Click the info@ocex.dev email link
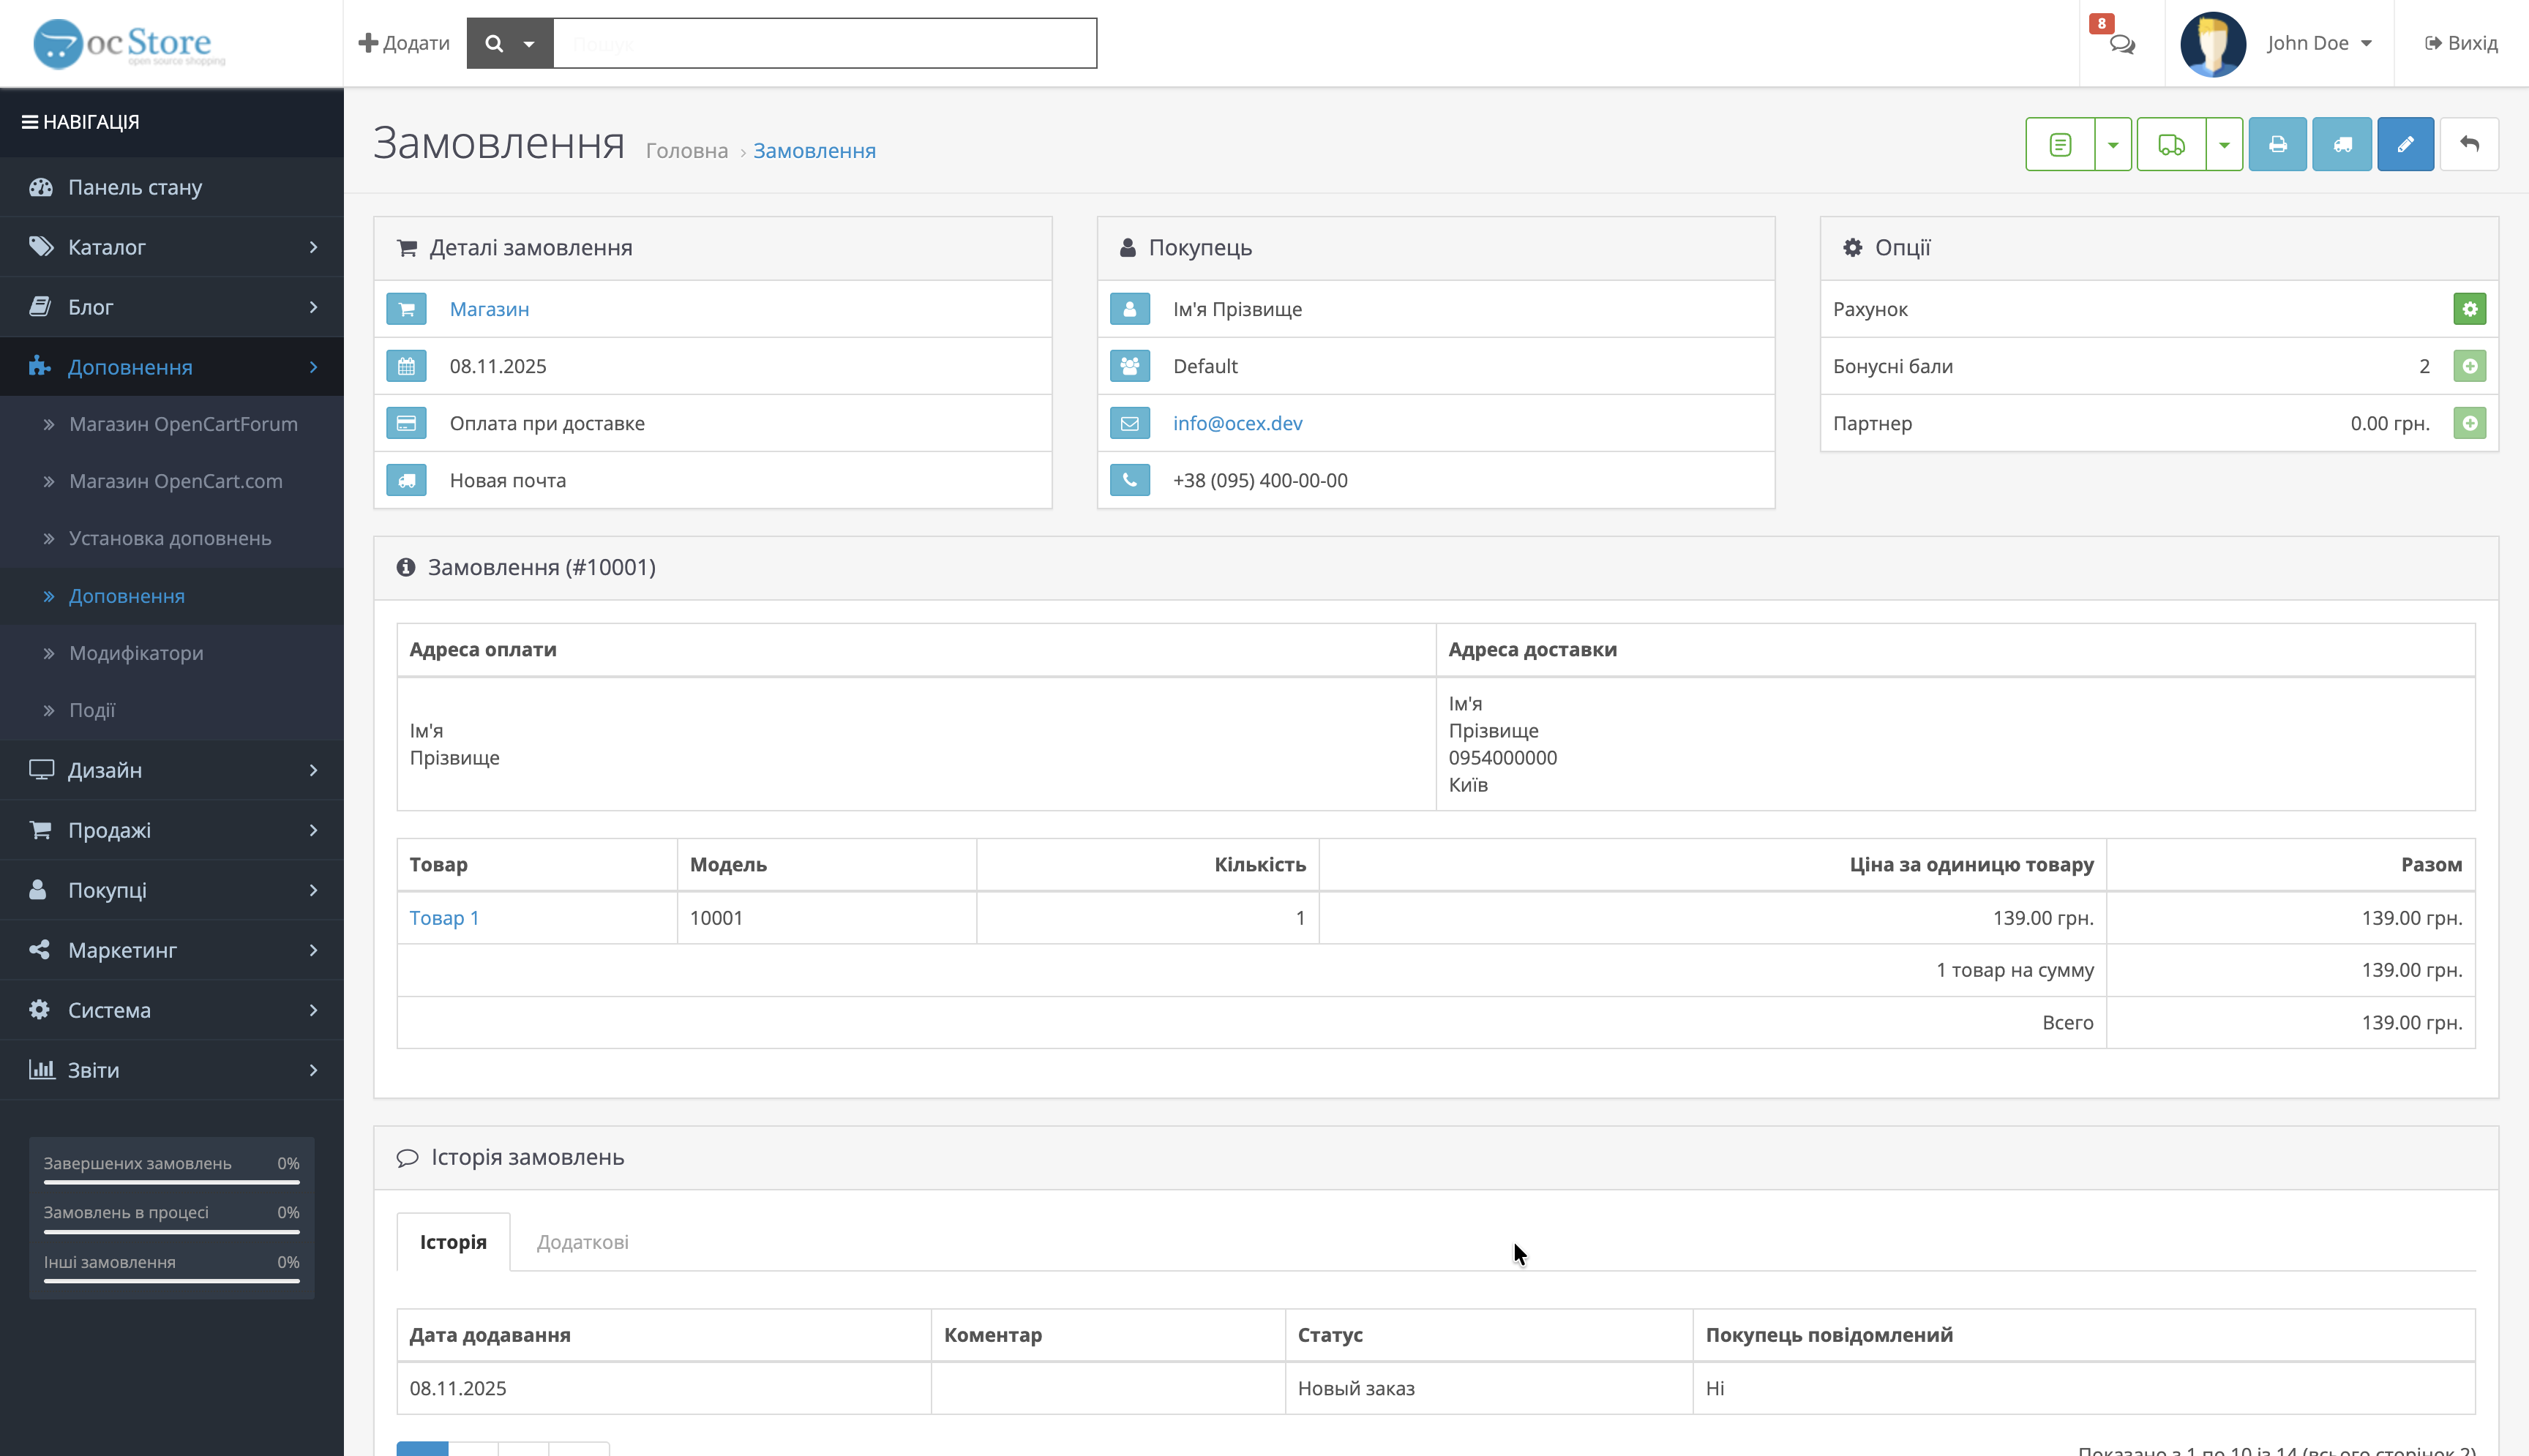 (x=1237, y=423)
